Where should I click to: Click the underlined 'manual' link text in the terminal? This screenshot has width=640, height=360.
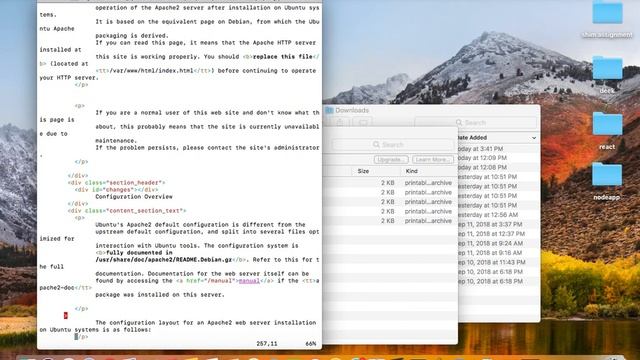tap(249, 281)
